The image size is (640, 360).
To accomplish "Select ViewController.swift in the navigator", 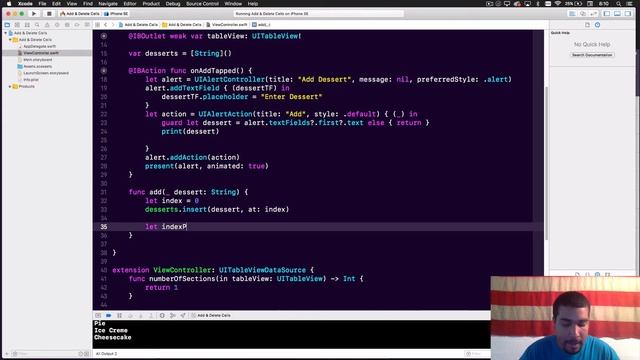I will pos(40,53).
